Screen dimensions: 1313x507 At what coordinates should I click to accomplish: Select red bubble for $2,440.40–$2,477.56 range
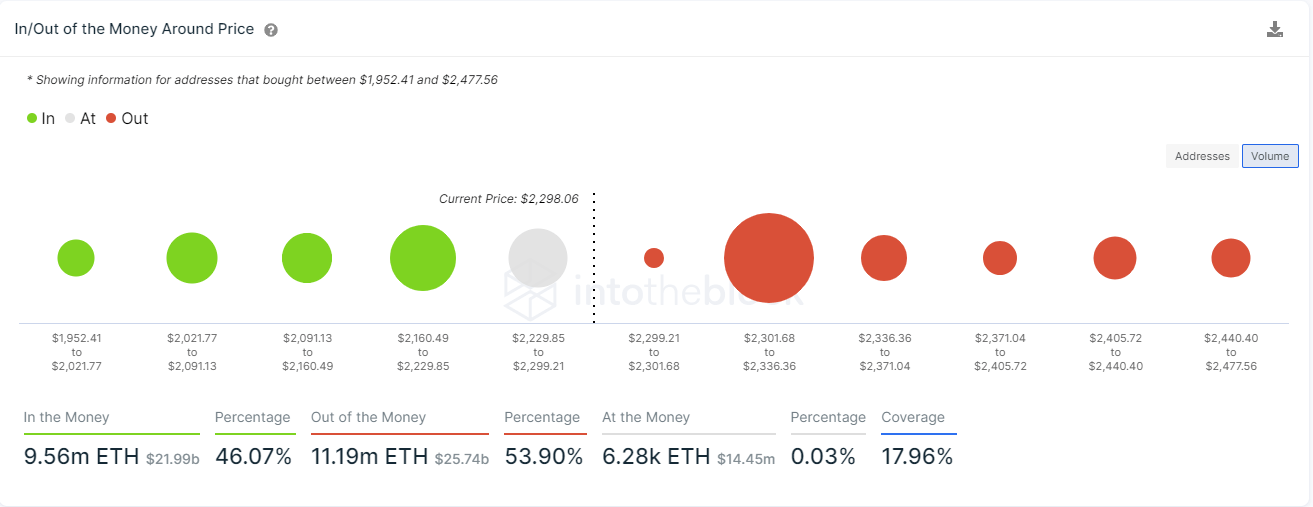click(1231, 258)
